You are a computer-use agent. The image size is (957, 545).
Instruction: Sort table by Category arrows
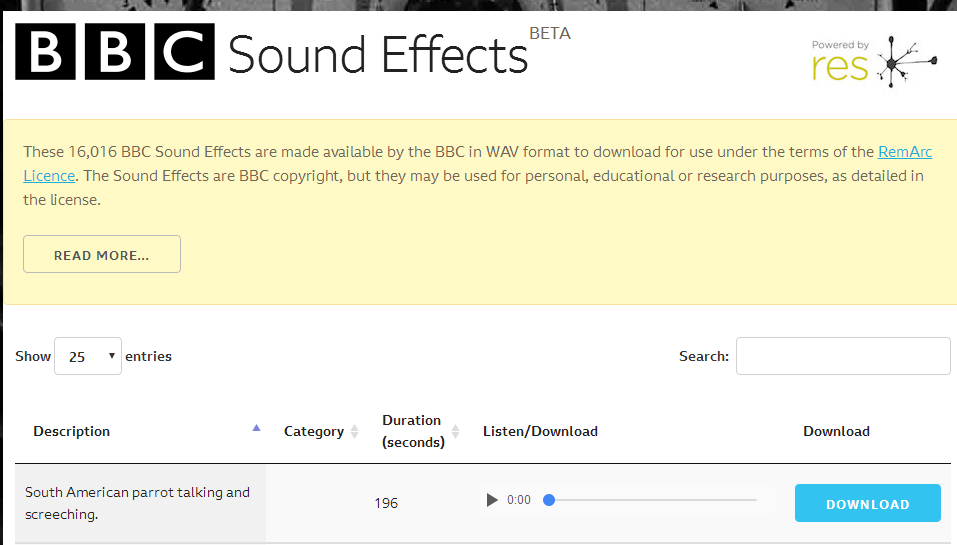click(354, 431)
